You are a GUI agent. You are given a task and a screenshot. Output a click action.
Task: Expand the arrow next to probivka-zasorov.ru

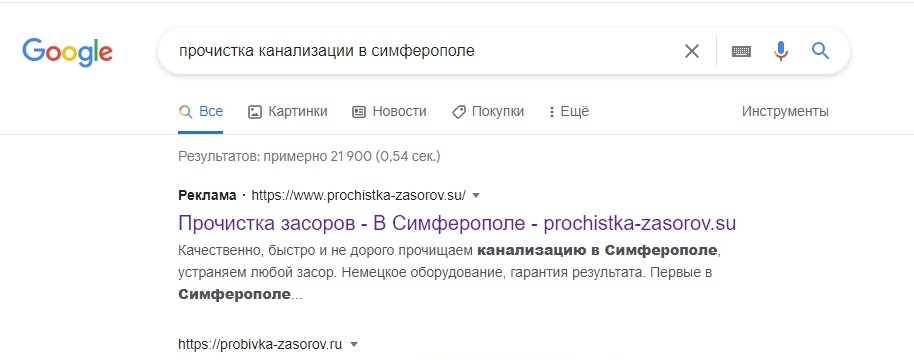click(x=353, y=344)
